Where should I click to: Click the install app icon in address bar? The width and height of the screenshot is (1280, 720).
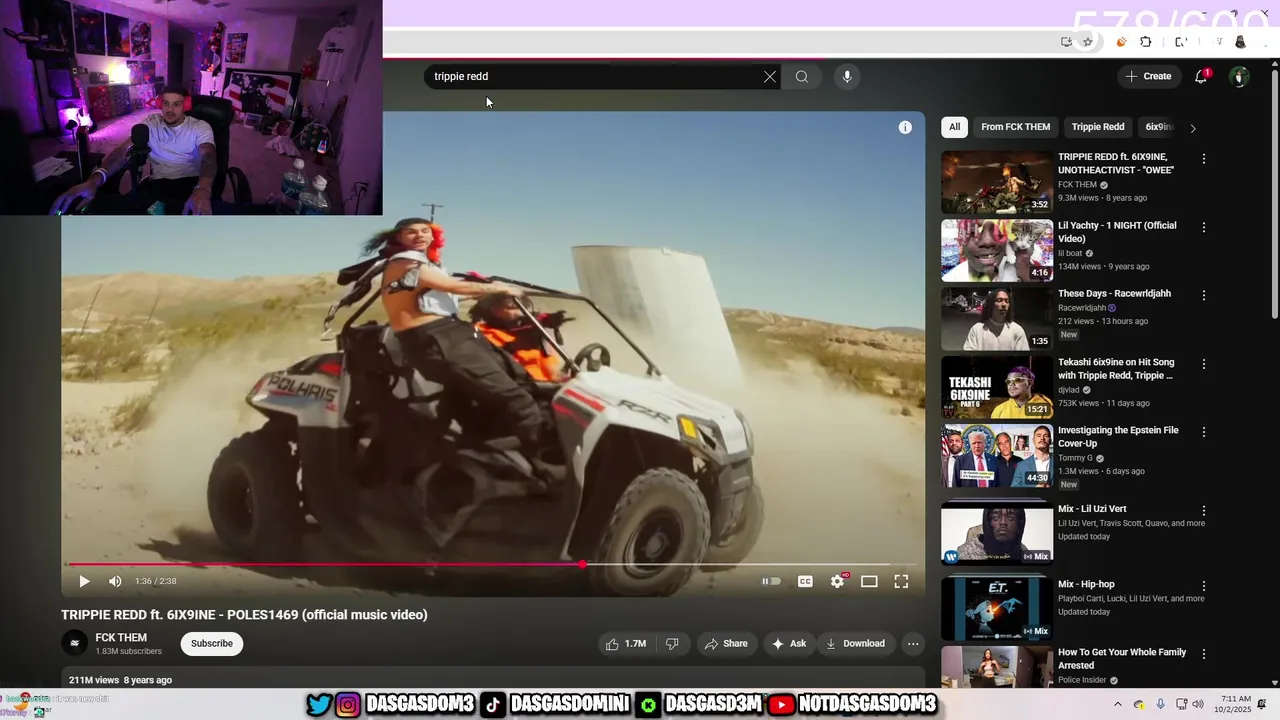pyautogui.click(x=1066, y=42)
